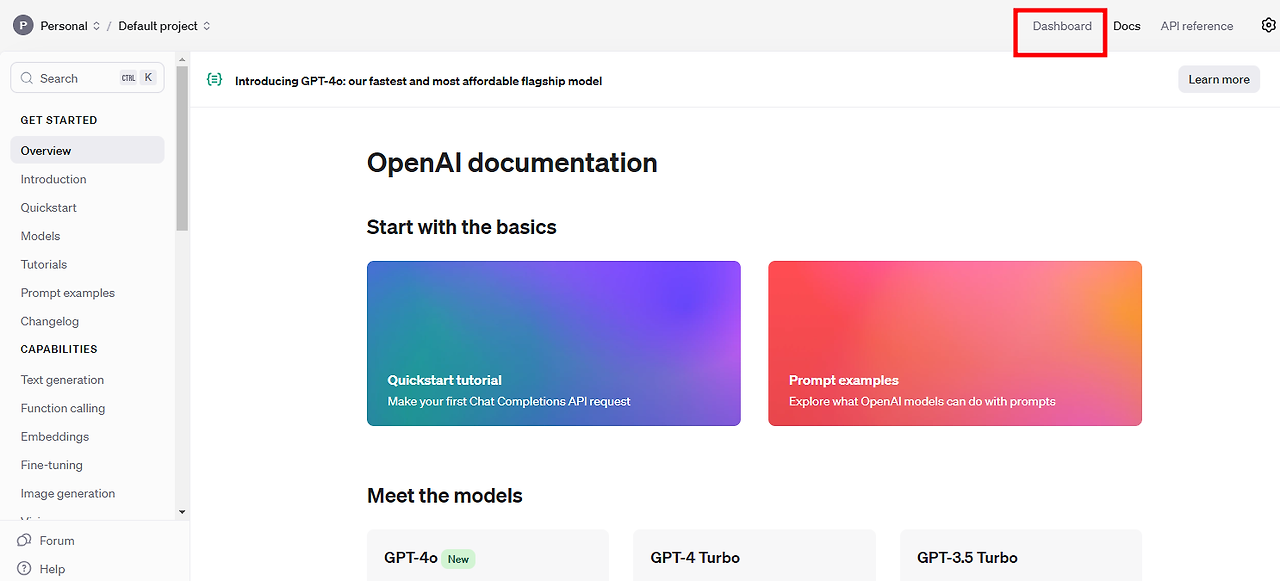Open the Introduction page
1280x581 pixels.
tap(54, 179)
